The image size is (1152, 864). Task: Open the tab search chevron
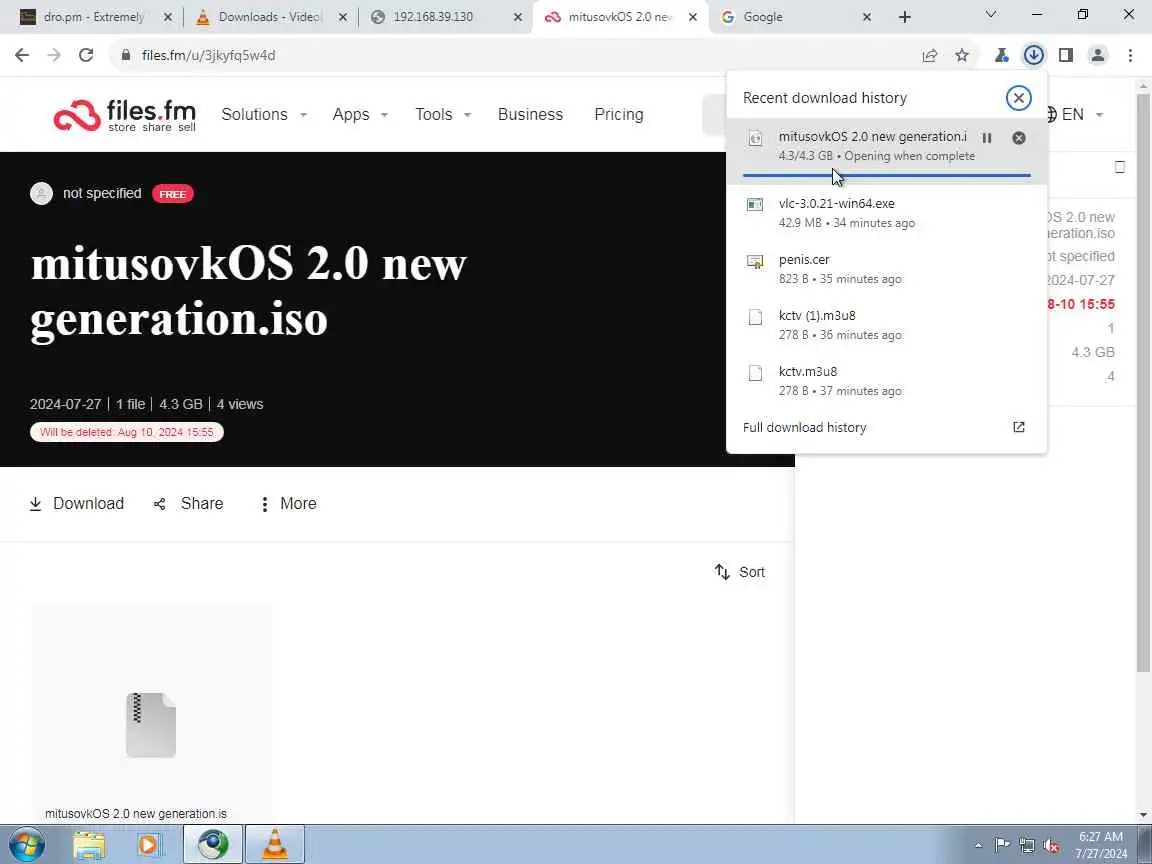[990, 15]
